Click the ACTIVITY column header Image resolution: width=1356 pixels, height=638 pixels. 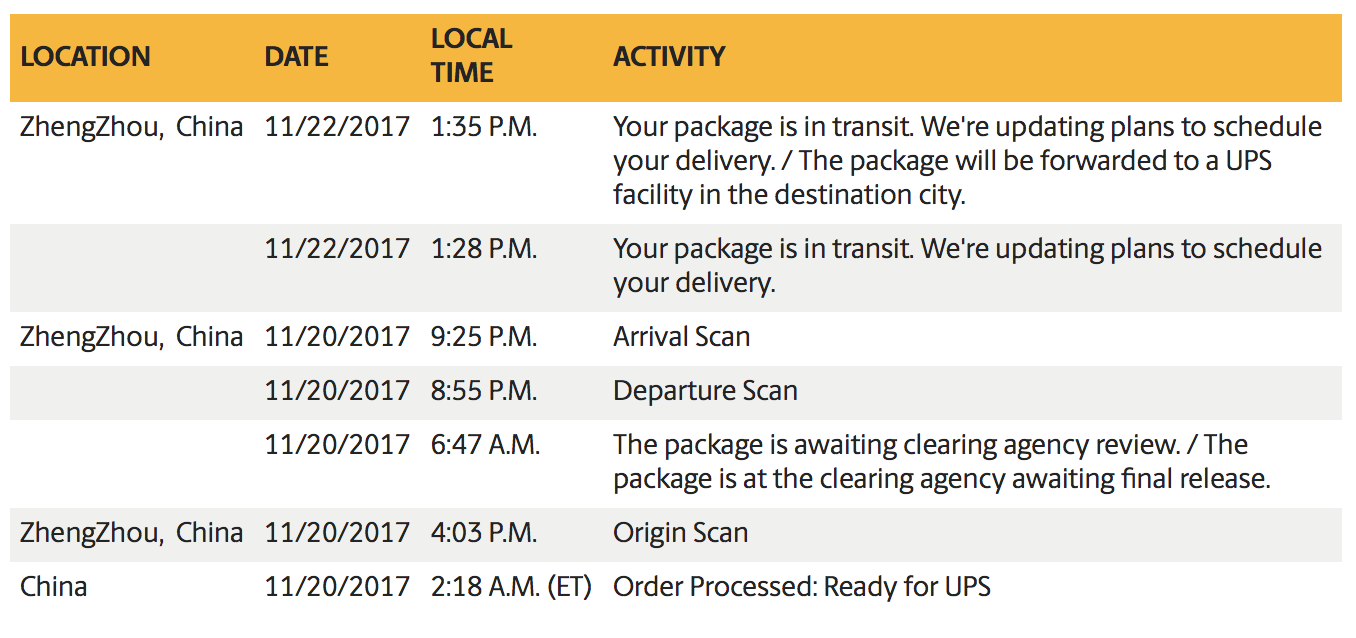[669, 56]
